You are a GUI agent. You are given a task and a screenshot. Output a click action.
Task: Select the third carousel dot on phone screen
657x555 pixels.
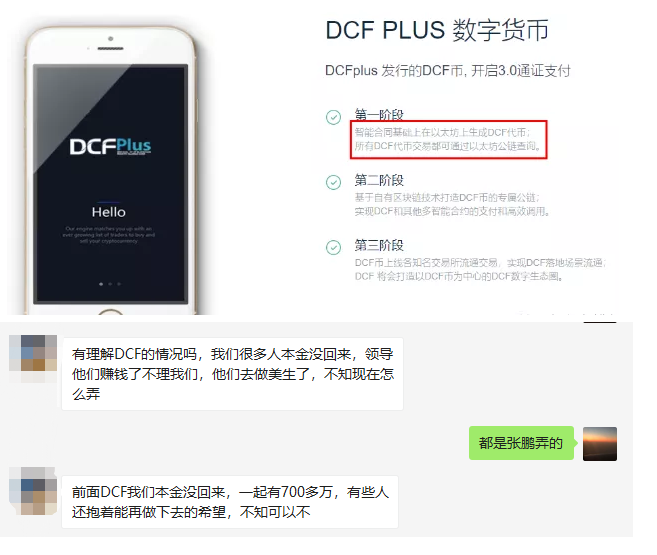[x=119, y=284]
